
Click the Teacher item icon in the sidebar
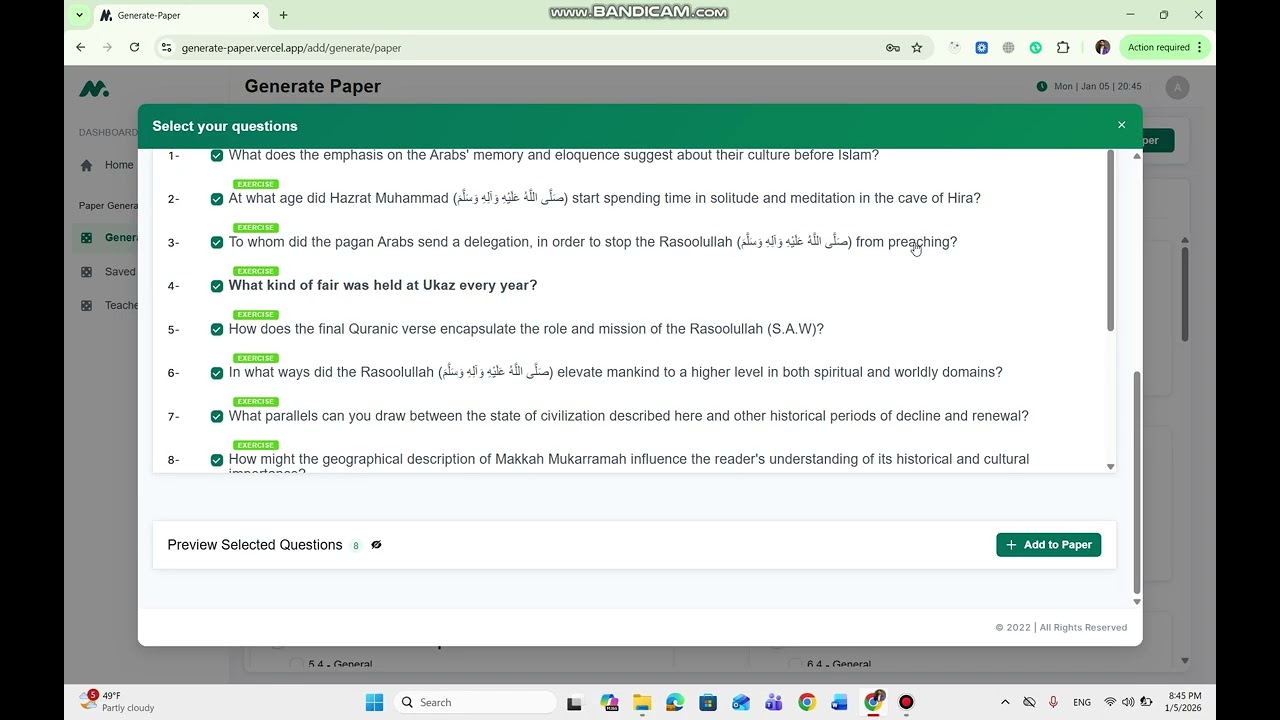pyautogui.click(x=86, y=306)
